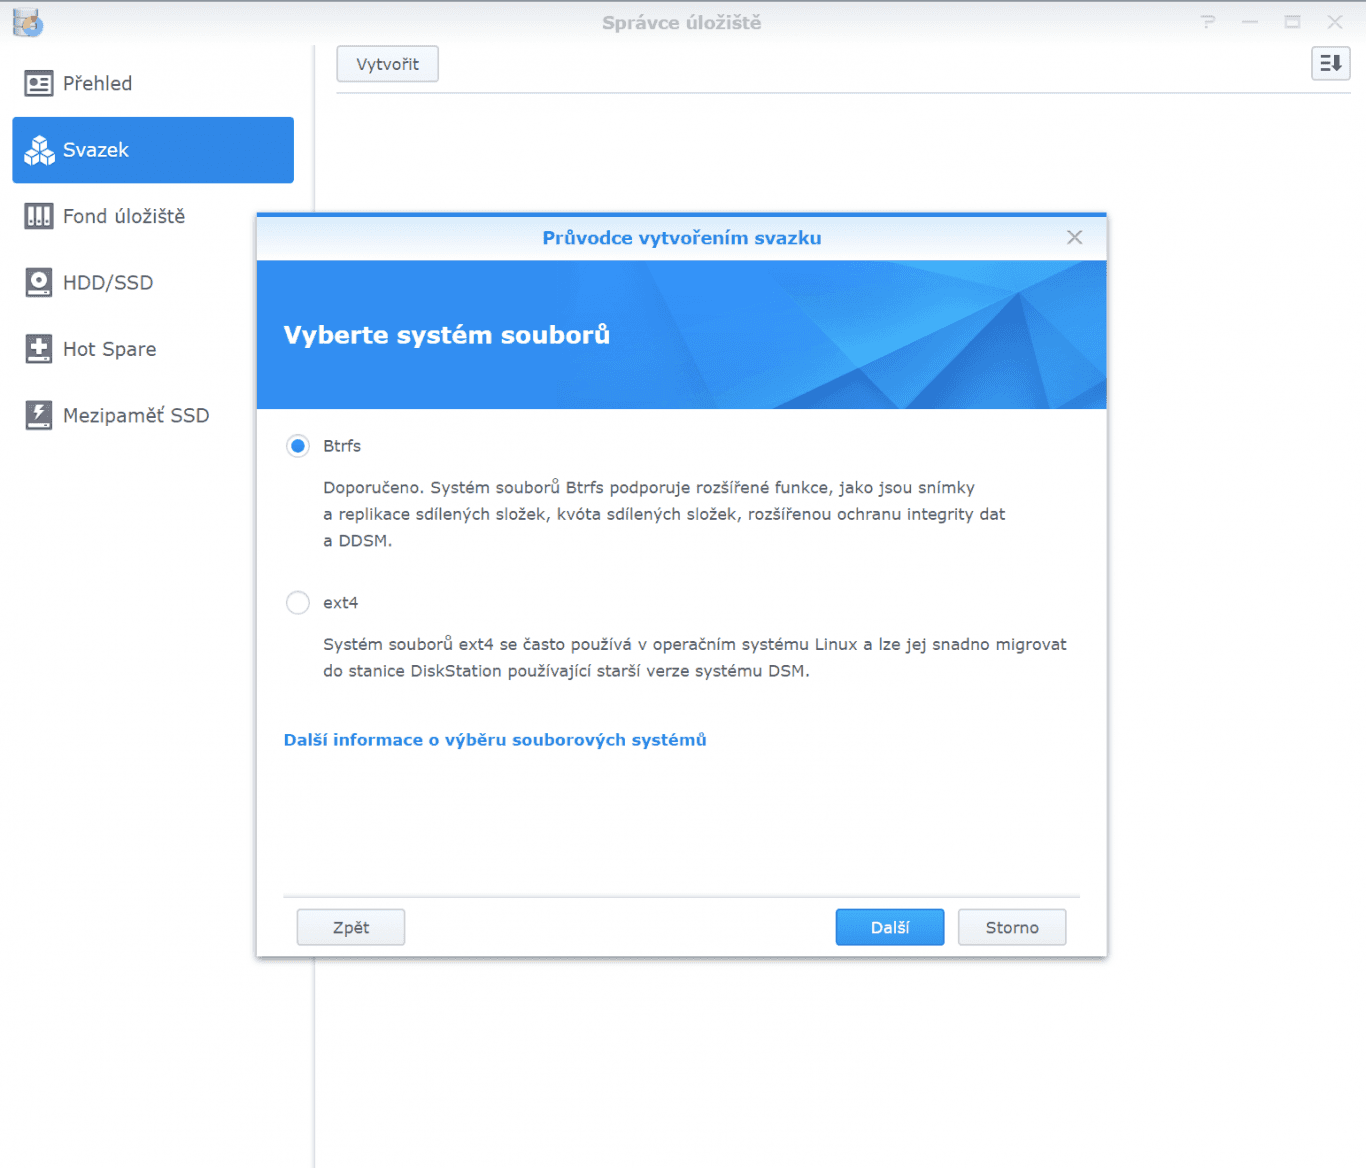Click the Hot Spare plus icon
Image resolution: width=1366 pixels, height=1168 pixels.
[39, 349]
